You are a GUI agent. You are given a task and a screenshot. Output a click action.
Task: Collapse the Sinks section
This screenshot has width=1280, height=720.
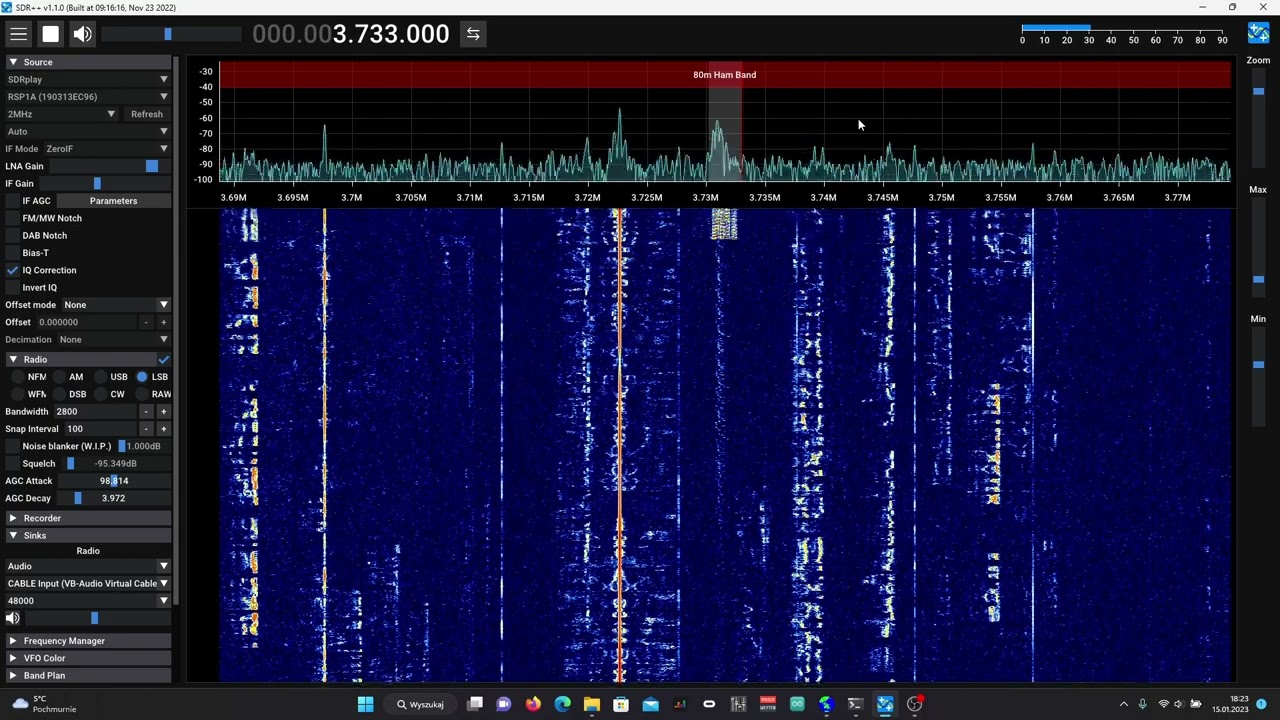point(88,536)
